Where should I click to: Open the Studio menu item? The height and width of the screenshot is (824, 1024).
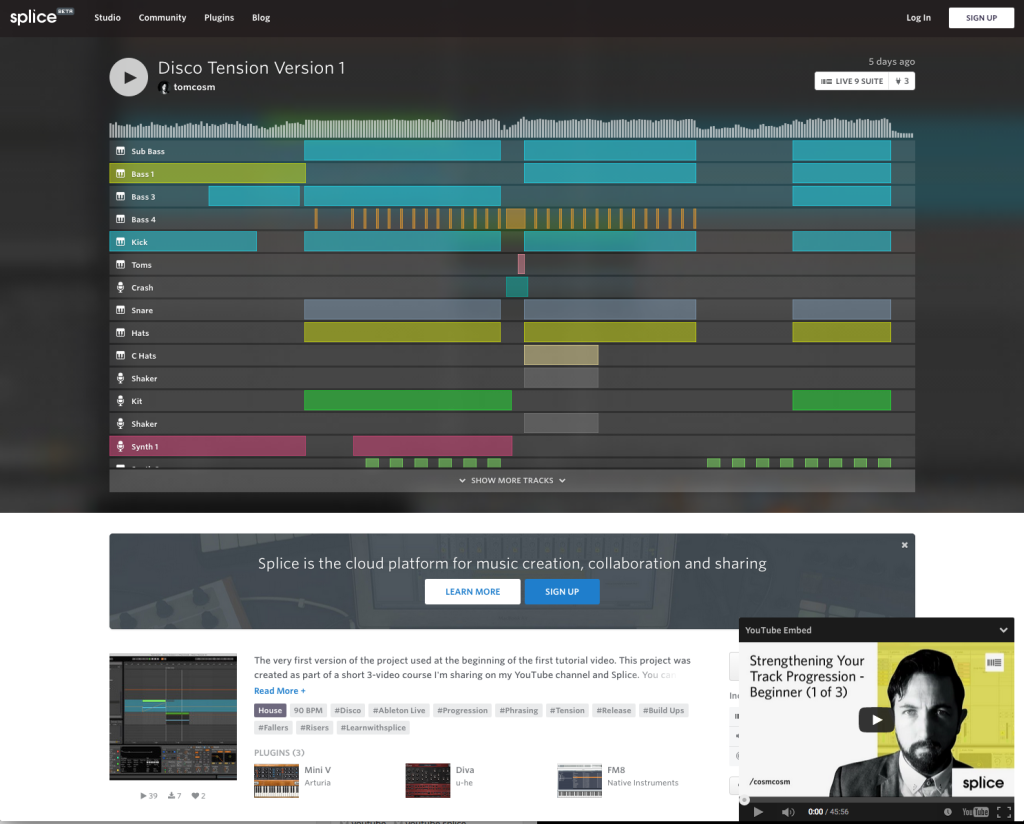(x=107, y=18)
